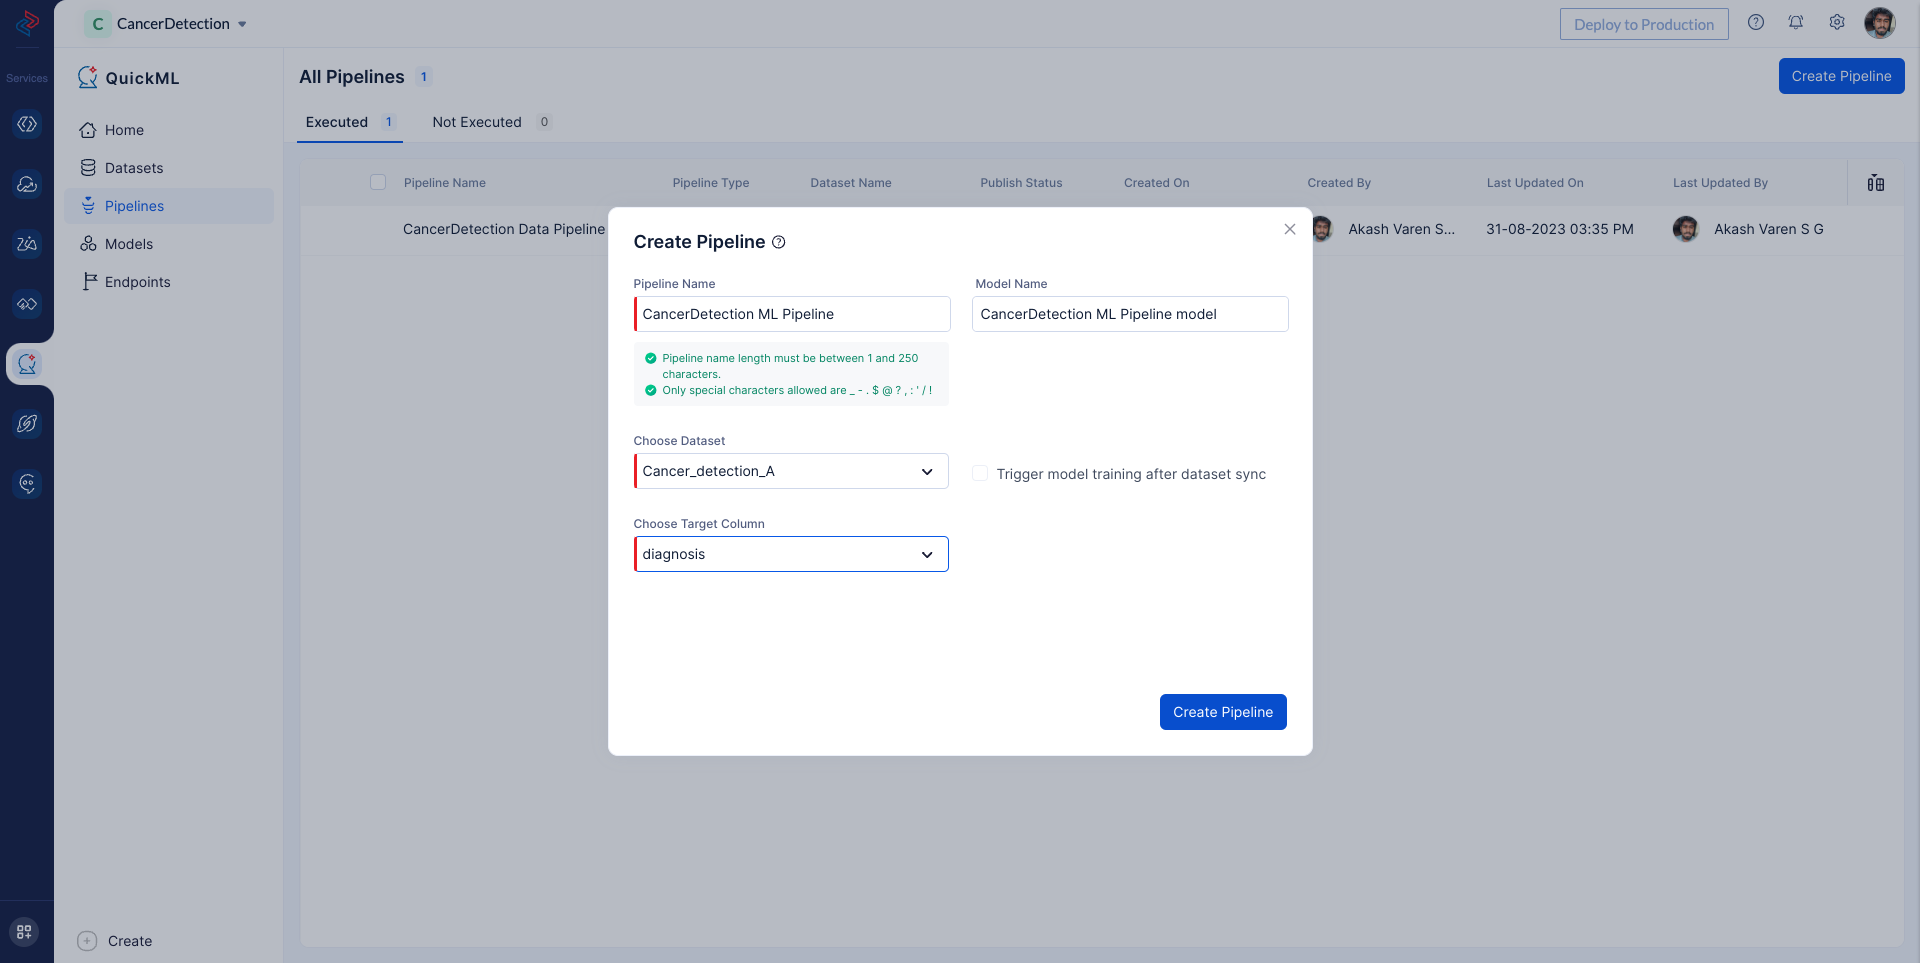
Task: Open Datasets in the sidebar
Action: point(134,168)
